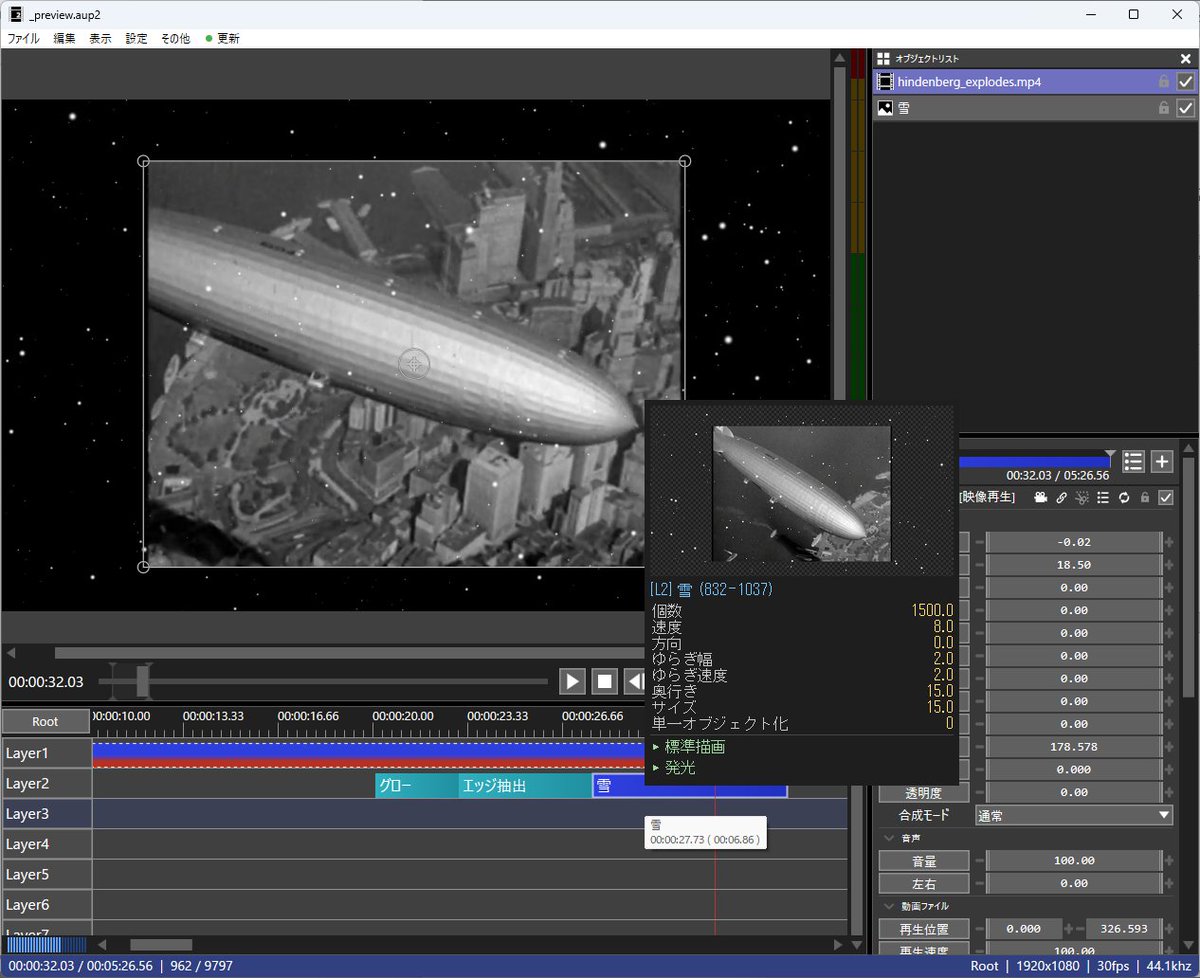Open the 編集 menu

(65, 38)
